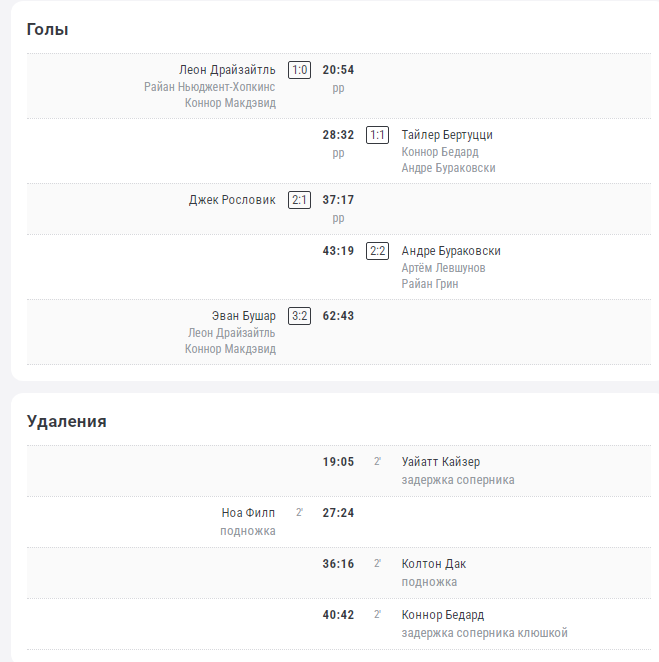Click the 2:2 score box
The image size is (659, 662).
coord(377,251)
